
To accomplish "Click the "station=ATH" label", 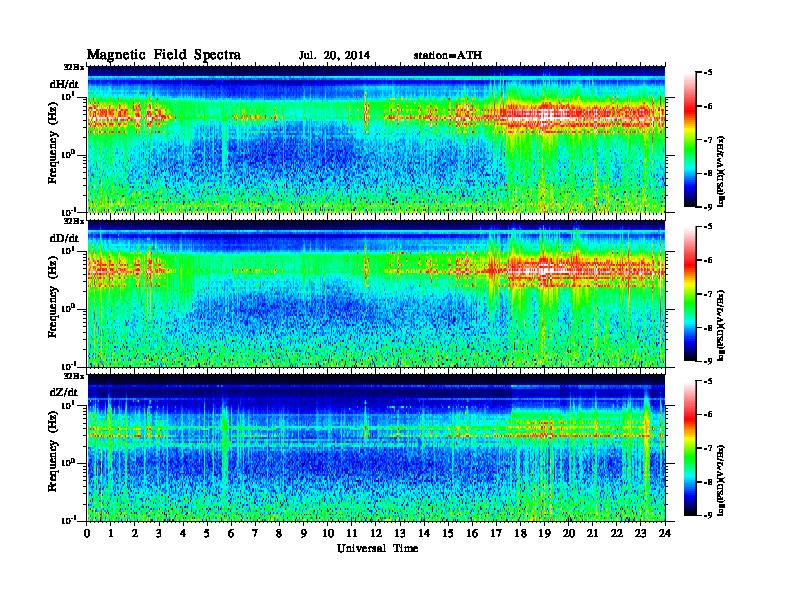I will (x=448, y=56).
